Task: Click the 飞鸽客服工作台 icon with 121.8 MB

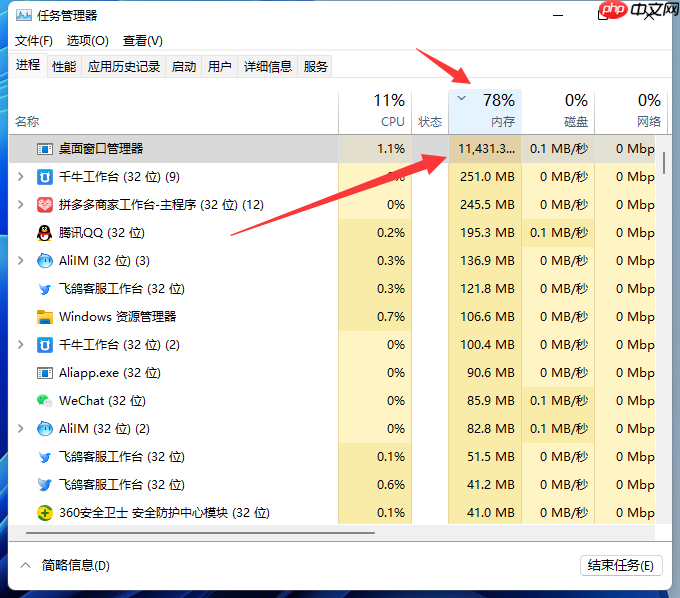Action: [x=45, y=289]
